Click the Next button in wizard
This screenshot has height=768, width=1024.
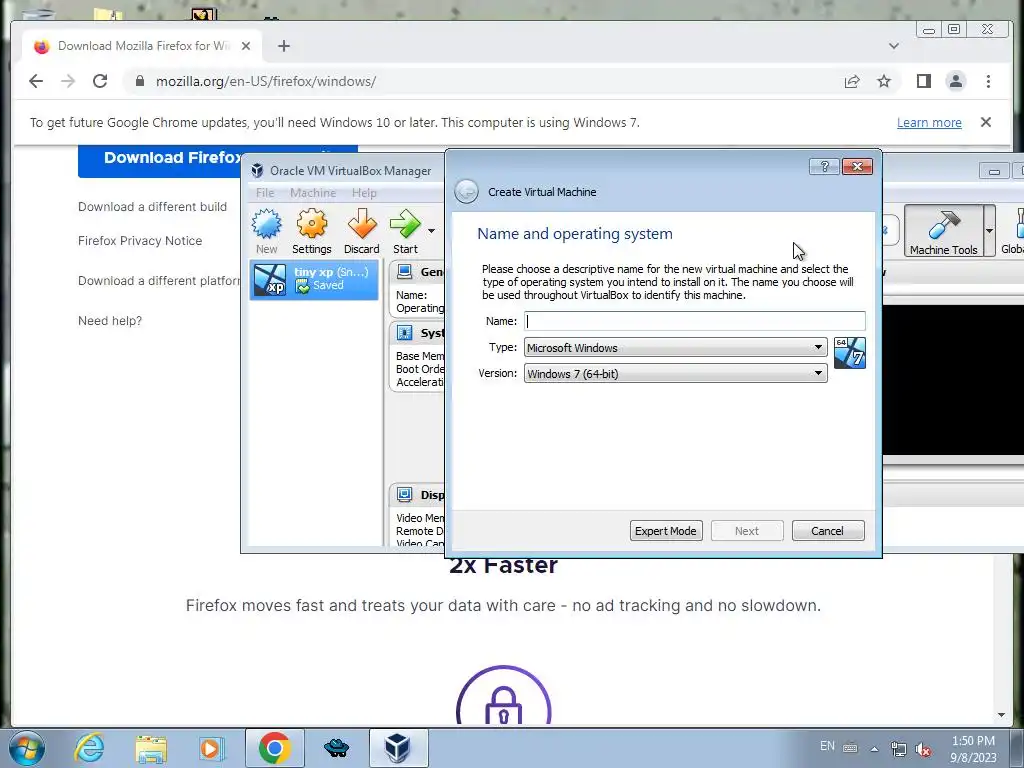point(746,531)
